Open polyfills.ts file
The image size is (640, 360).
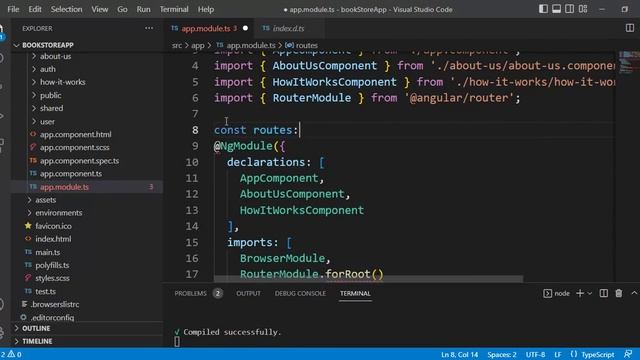(52, 265)
